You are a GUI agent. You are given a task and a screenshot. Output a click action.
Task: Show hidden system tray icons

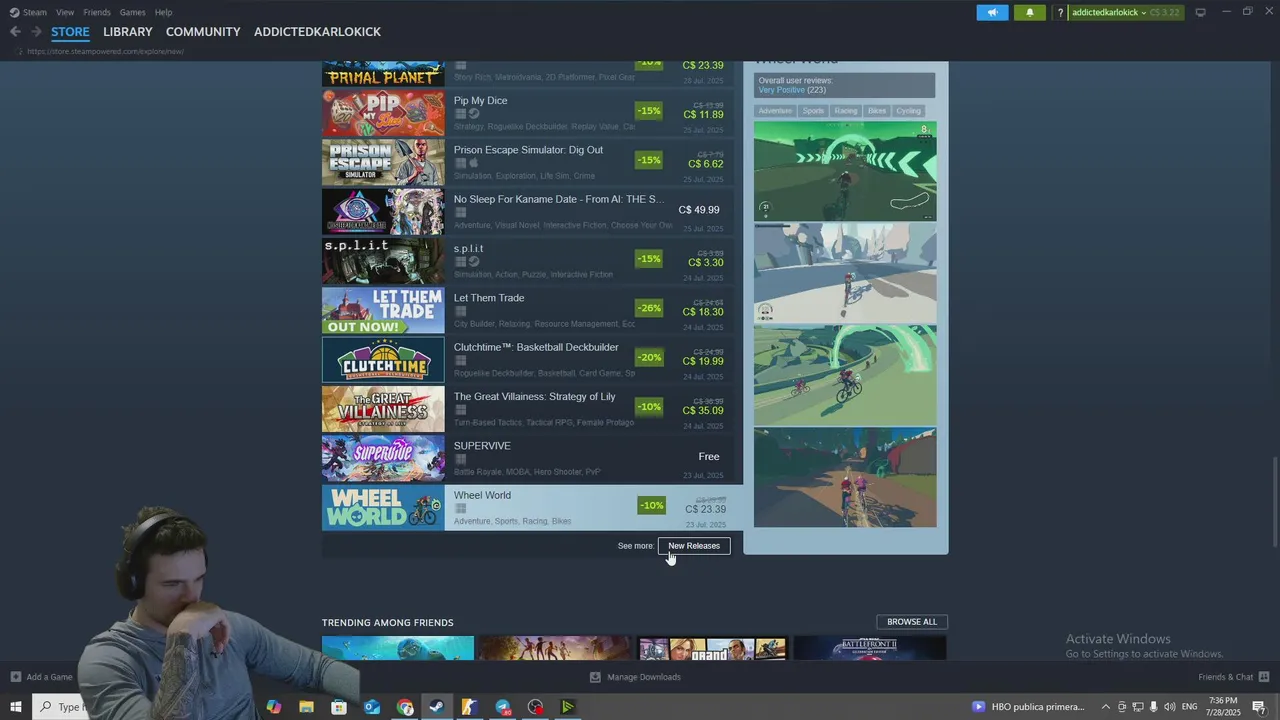click(1106, 707)
